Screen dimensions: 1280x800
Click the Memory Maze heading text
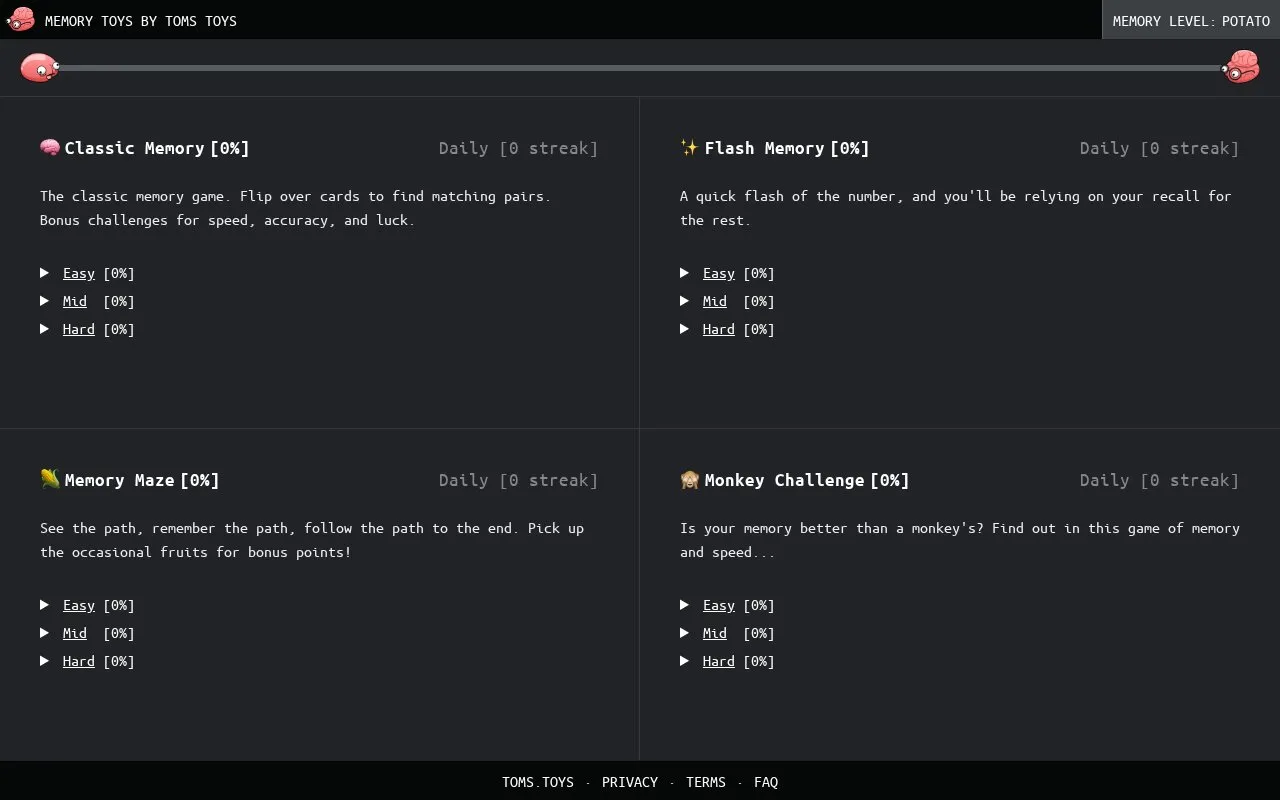119,480
